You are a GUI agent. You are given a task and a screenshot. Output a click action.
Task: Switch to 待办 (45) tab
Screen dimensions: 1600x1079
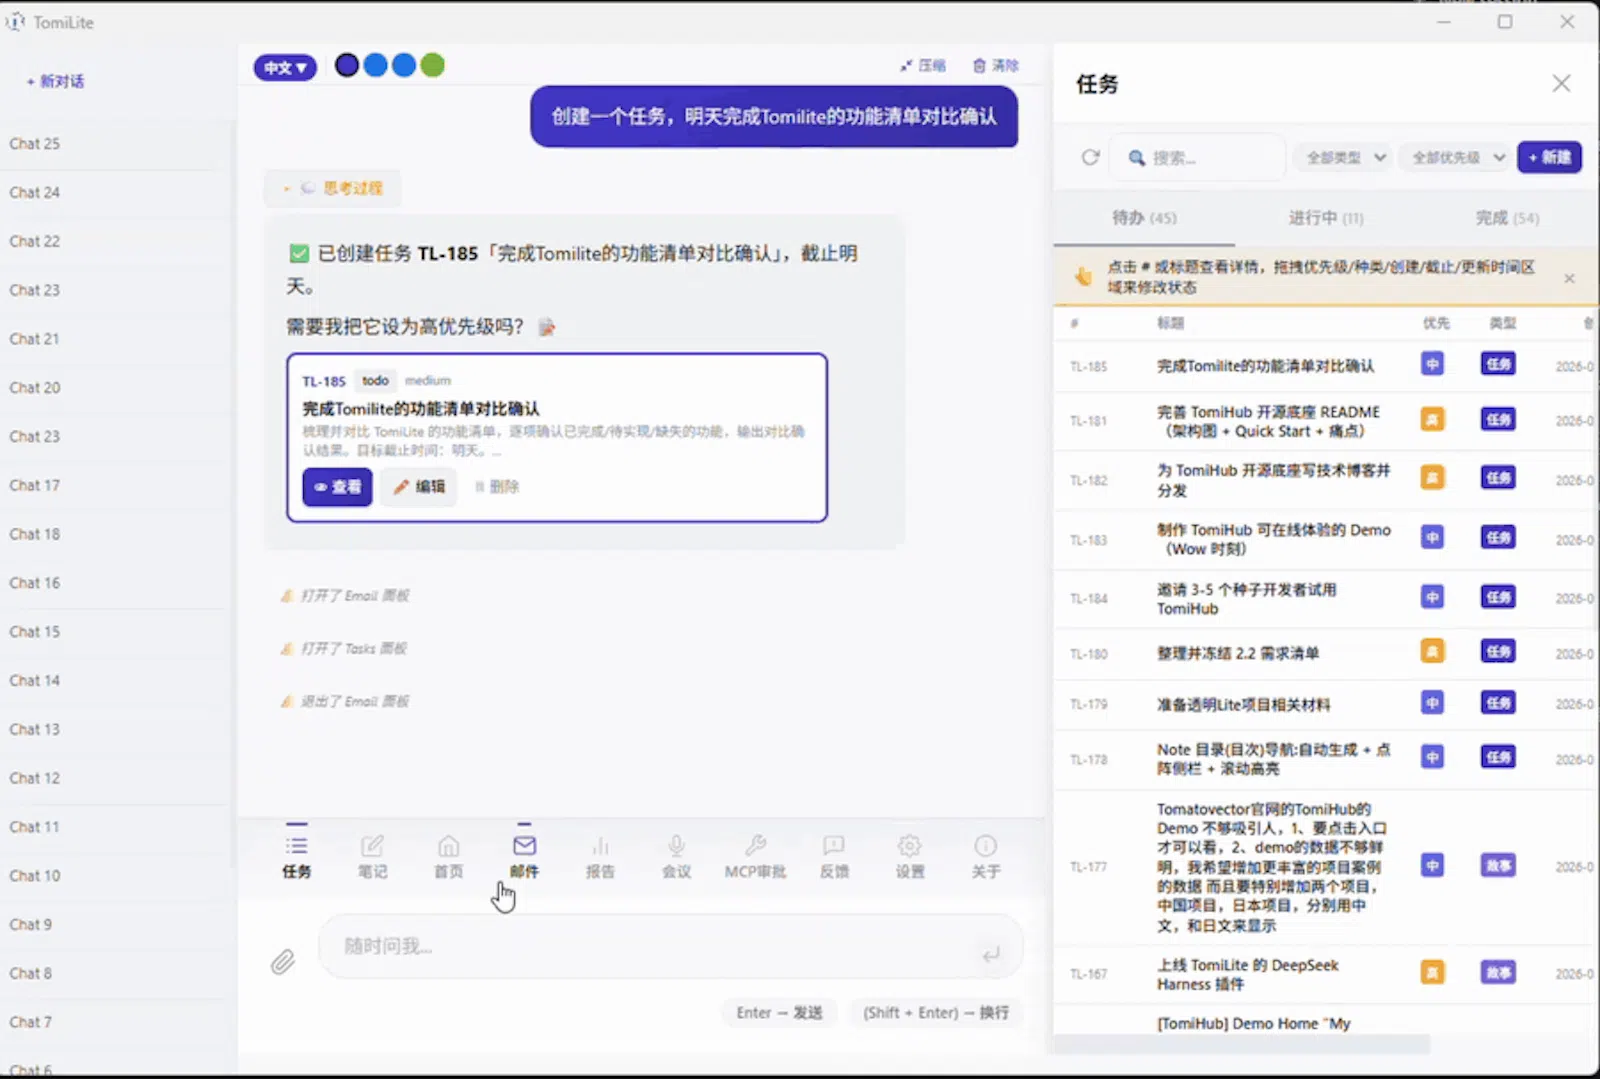click(1144, 218)
